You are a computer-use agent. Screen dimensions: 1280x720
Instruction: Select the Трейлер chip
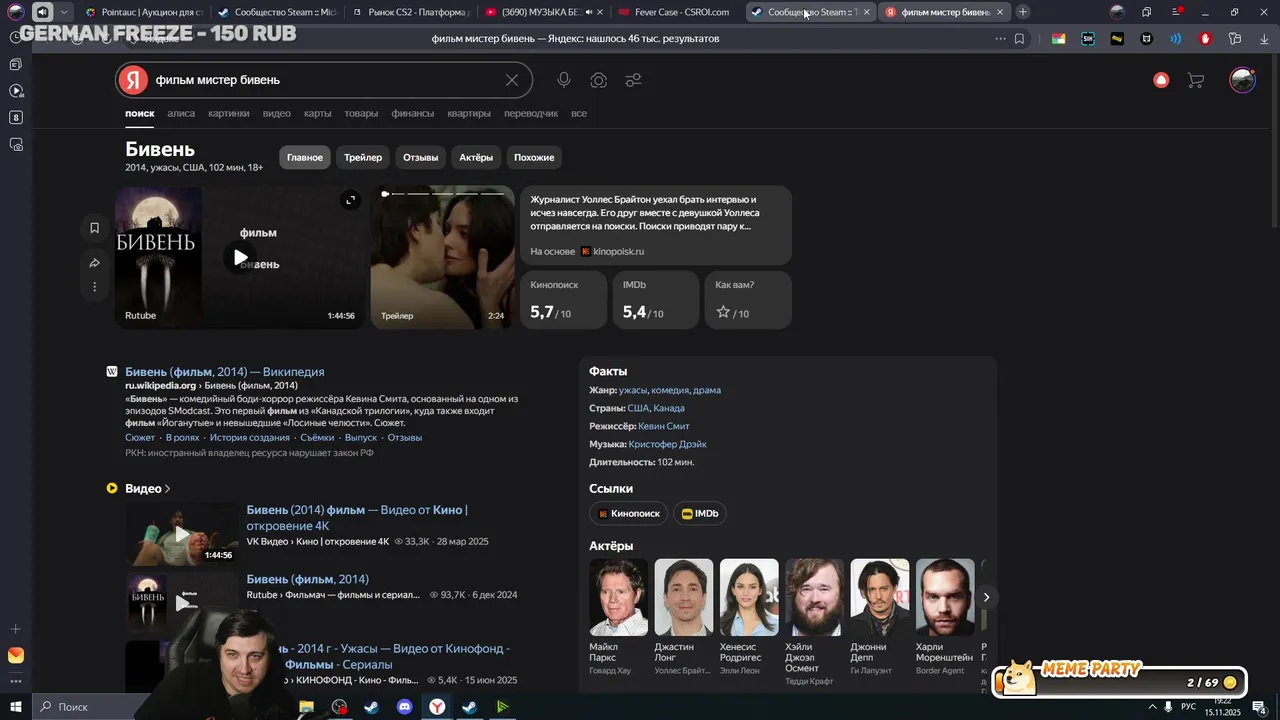(x=363, y=158)
